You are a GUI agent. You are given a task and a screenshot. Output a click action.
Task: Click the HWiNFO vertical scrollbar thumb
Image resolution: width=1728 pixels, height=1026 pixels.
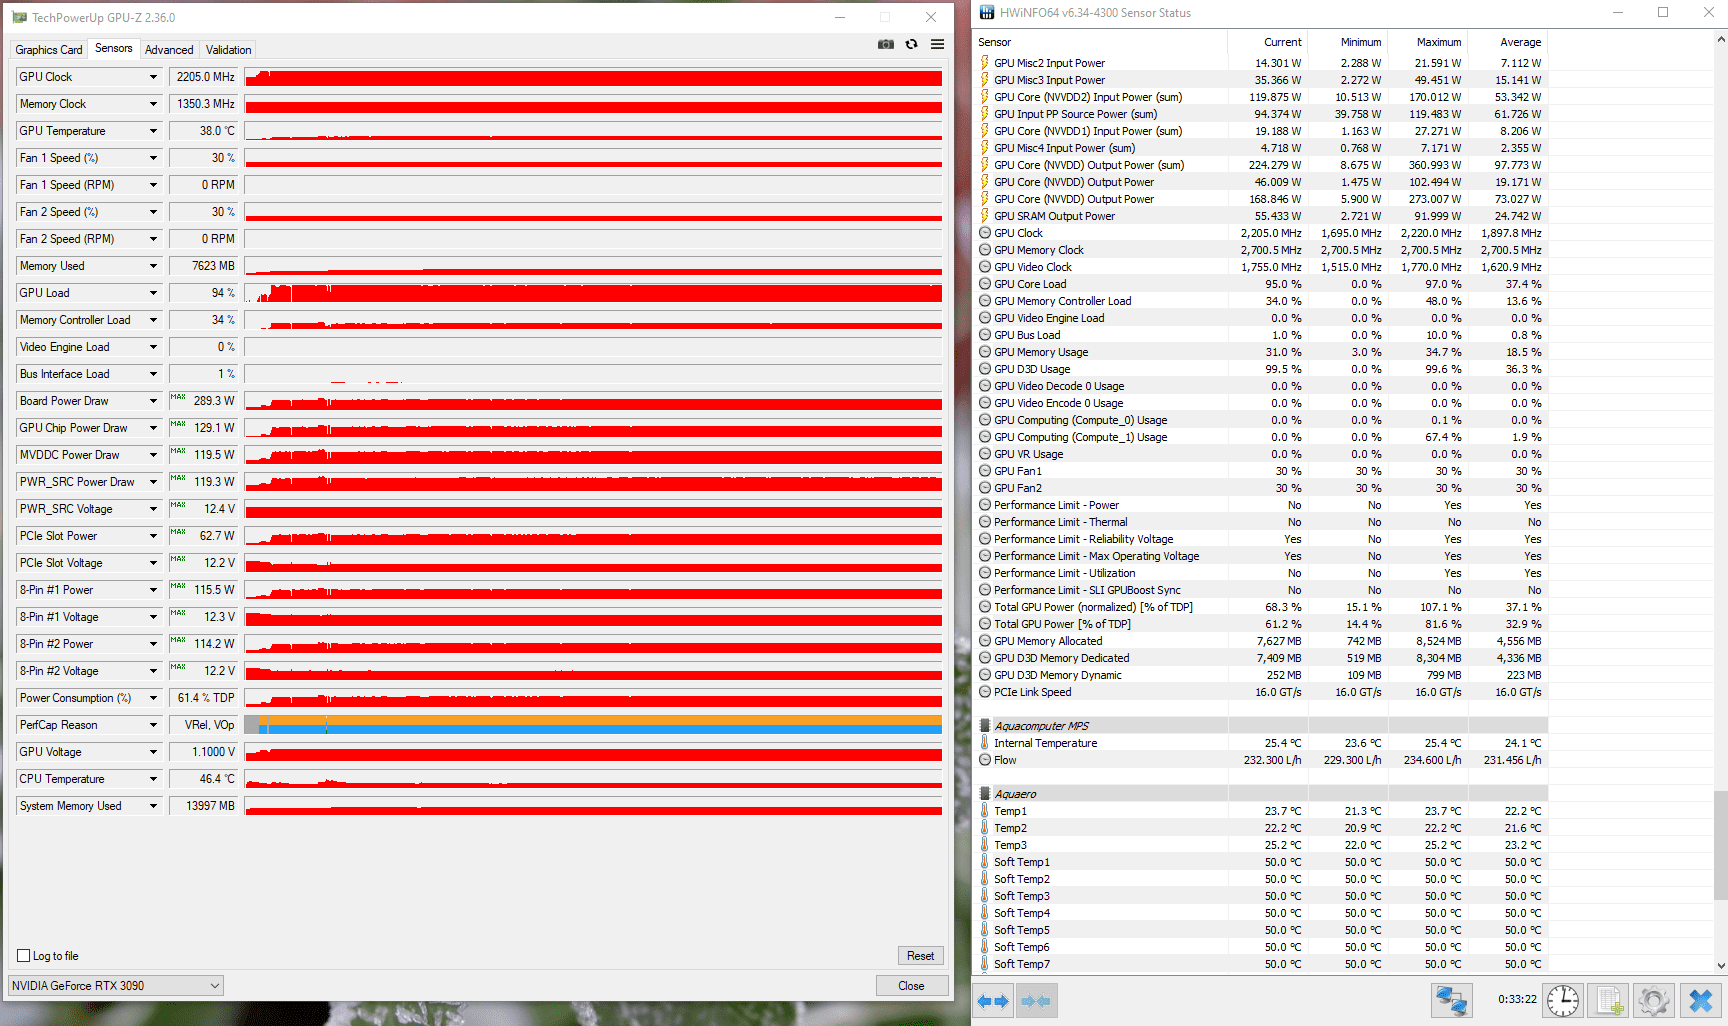point(1721,846)
